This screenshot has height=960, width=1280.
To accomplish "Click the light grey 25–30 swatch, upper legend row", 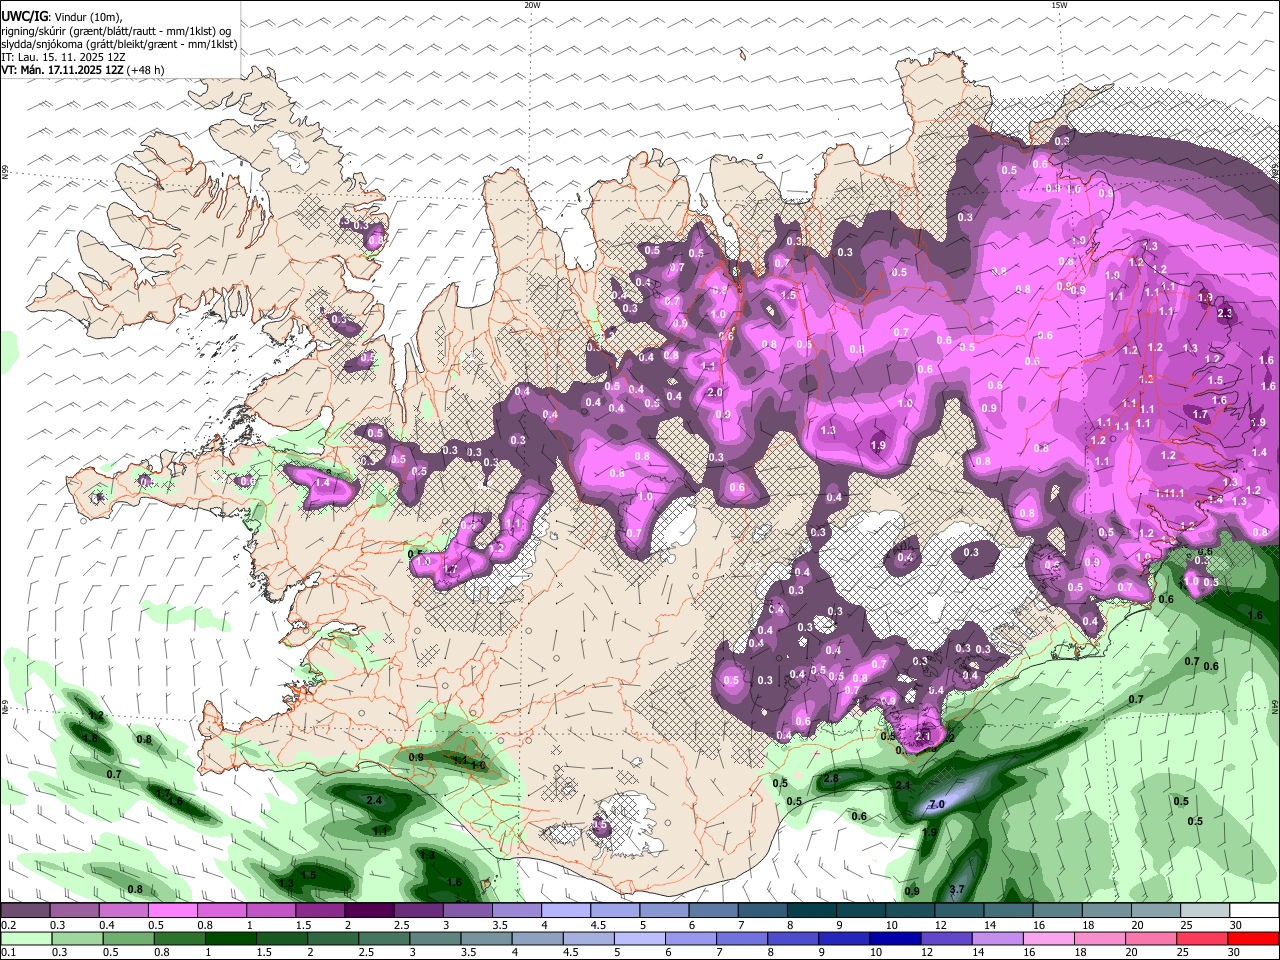I will [x=1204, y=911].
